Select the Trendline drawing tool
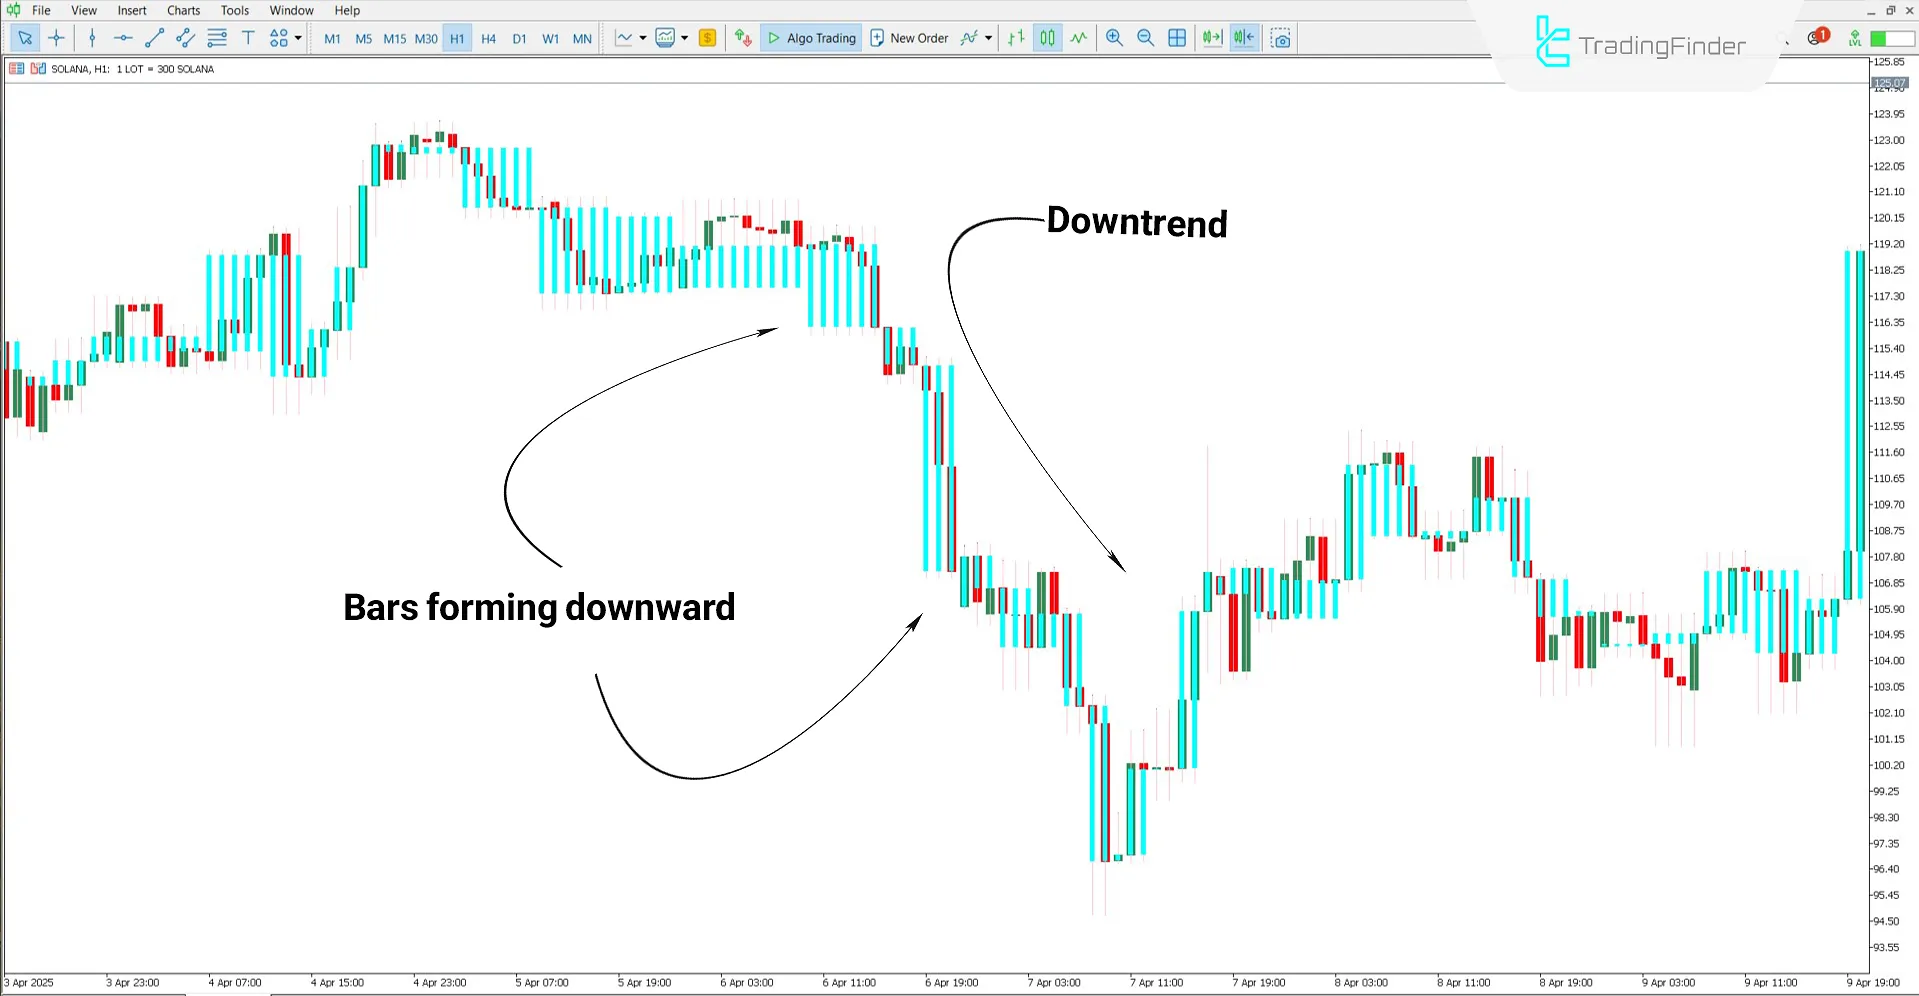The image size is (1919, 996). [x=154, y=38]
